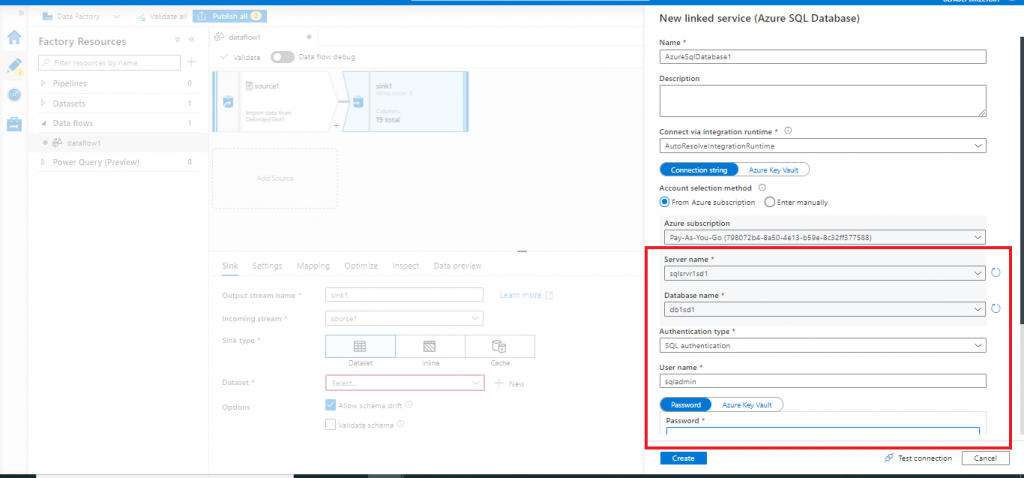Switch to the Inspect tab

(406, 266)
